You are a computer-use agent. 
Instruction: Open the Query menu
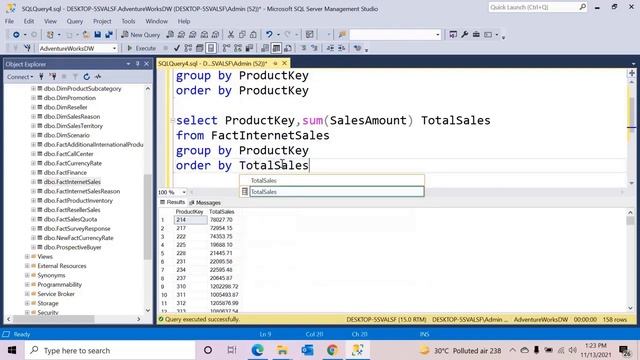click(75, 21)
